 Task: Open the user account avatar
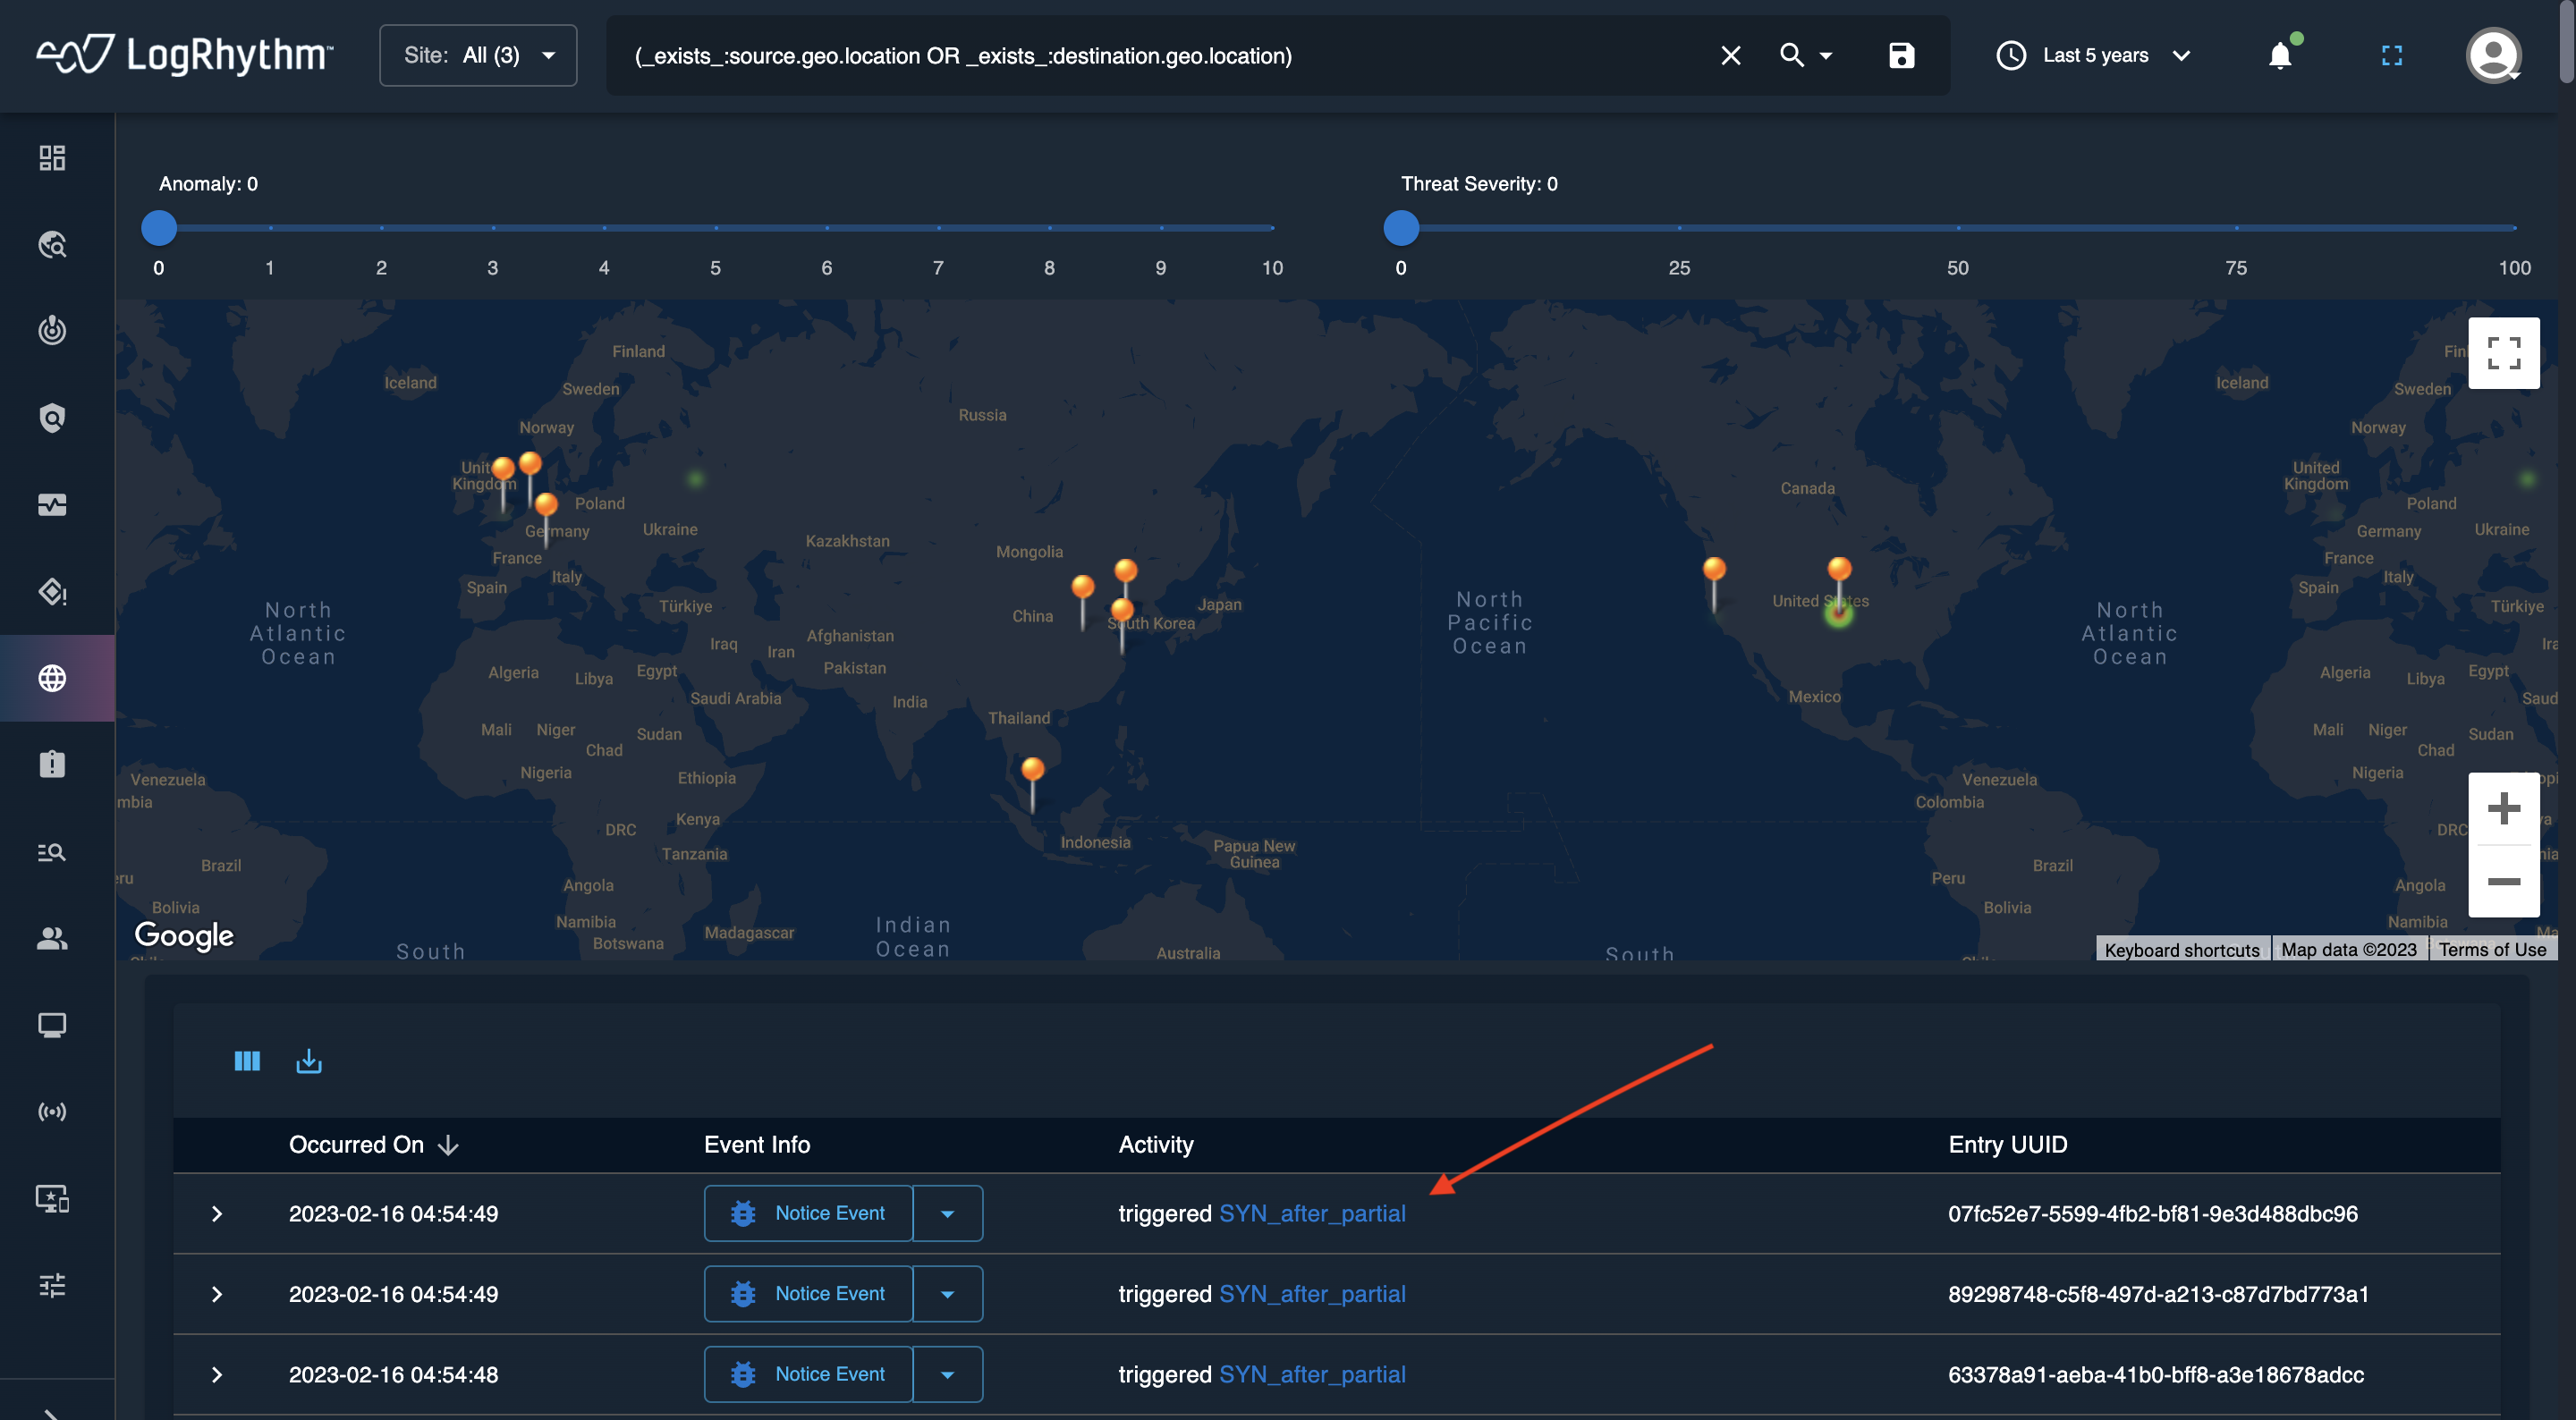[2493, 56]
